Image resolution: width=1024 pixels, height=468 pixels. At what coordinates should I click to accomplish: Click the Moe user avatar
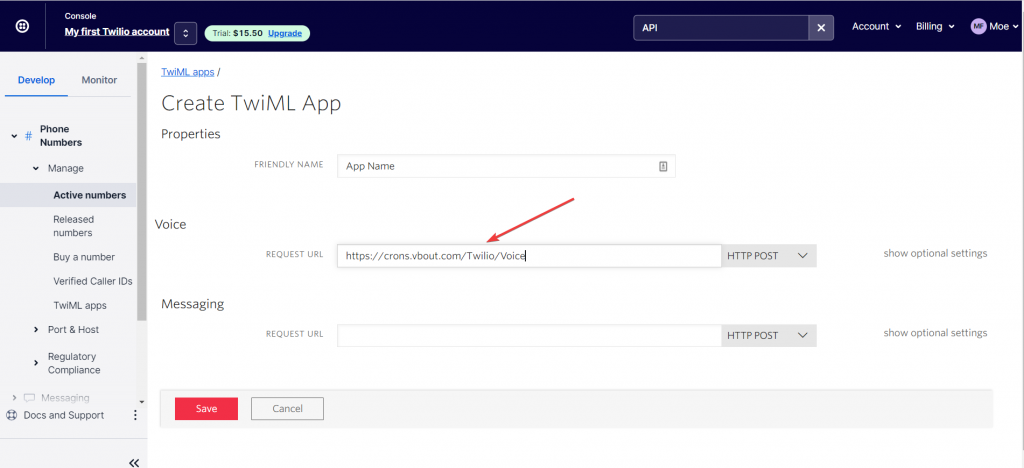pyautogui.click(x=978, y=27)
